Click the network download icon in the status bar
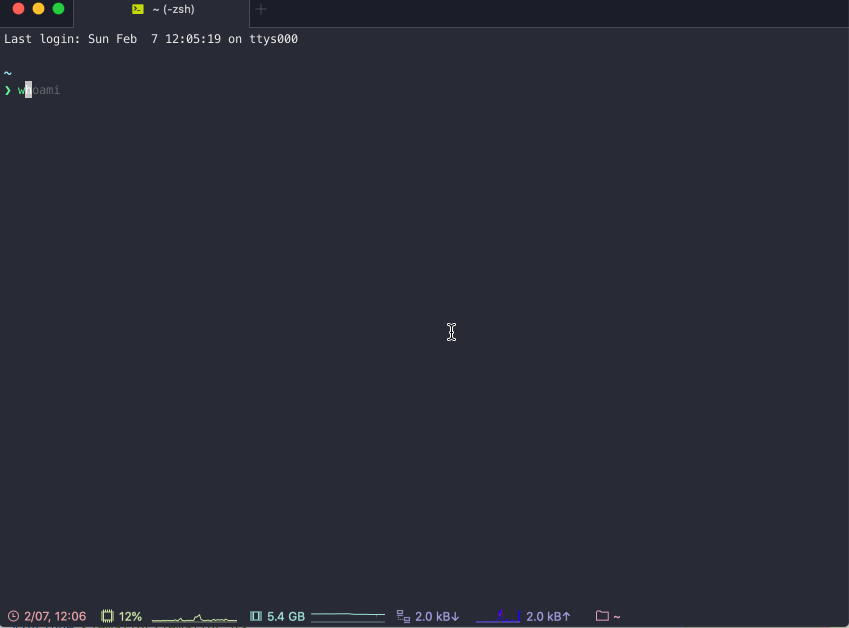The height and width of the screenshot is (628, 849). pyautogui.click(x=402, y=616)
